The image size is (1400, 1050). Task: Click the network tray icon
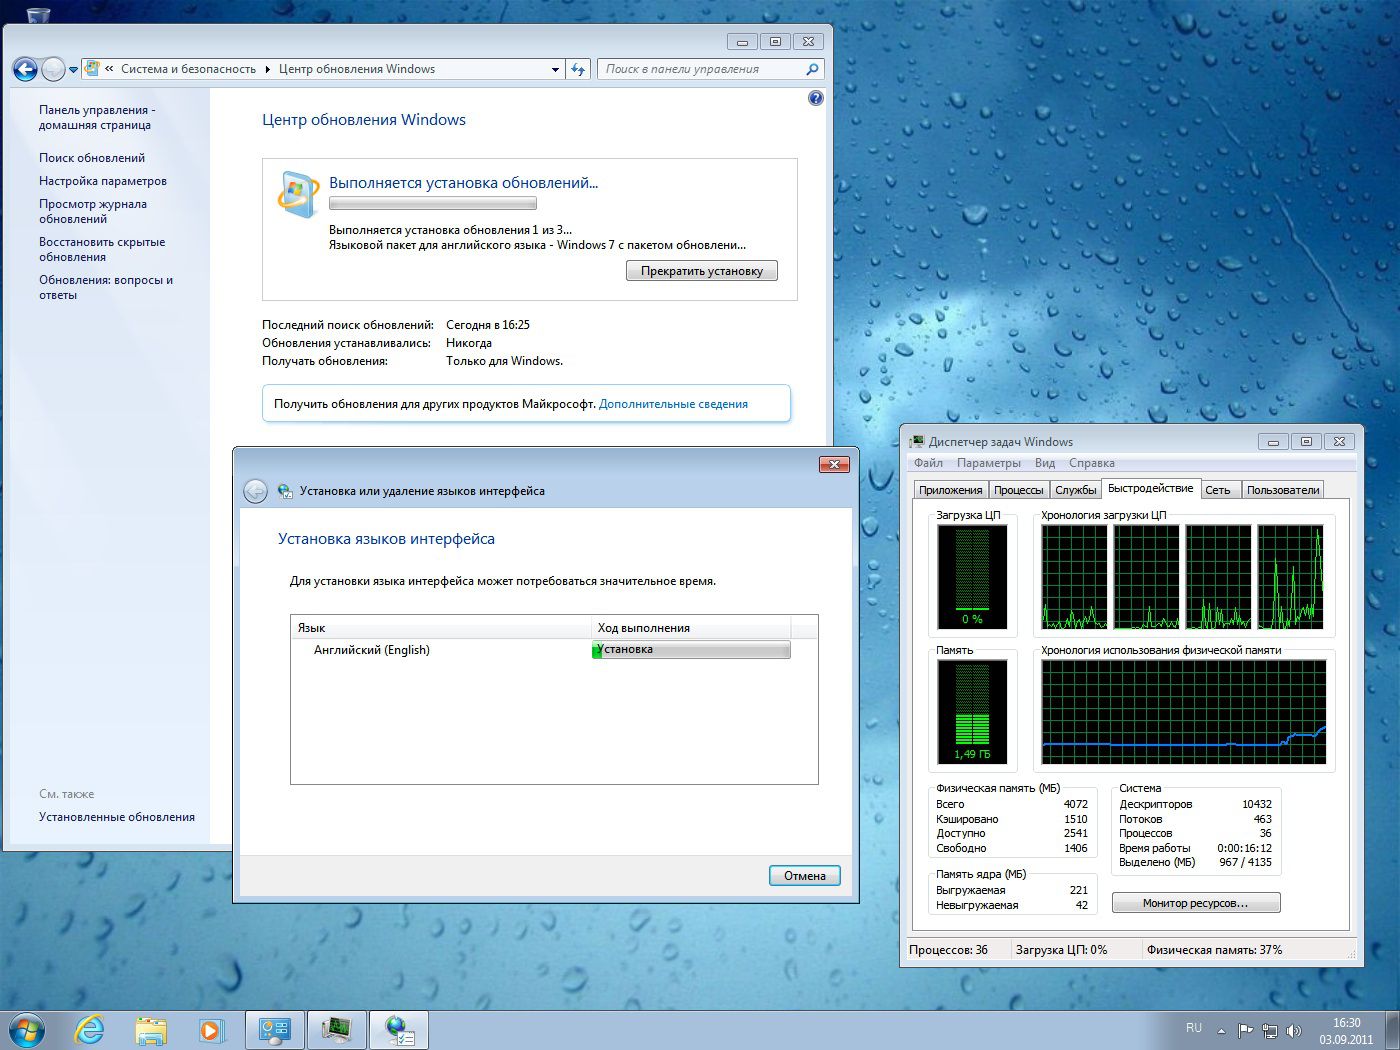1270,1030
